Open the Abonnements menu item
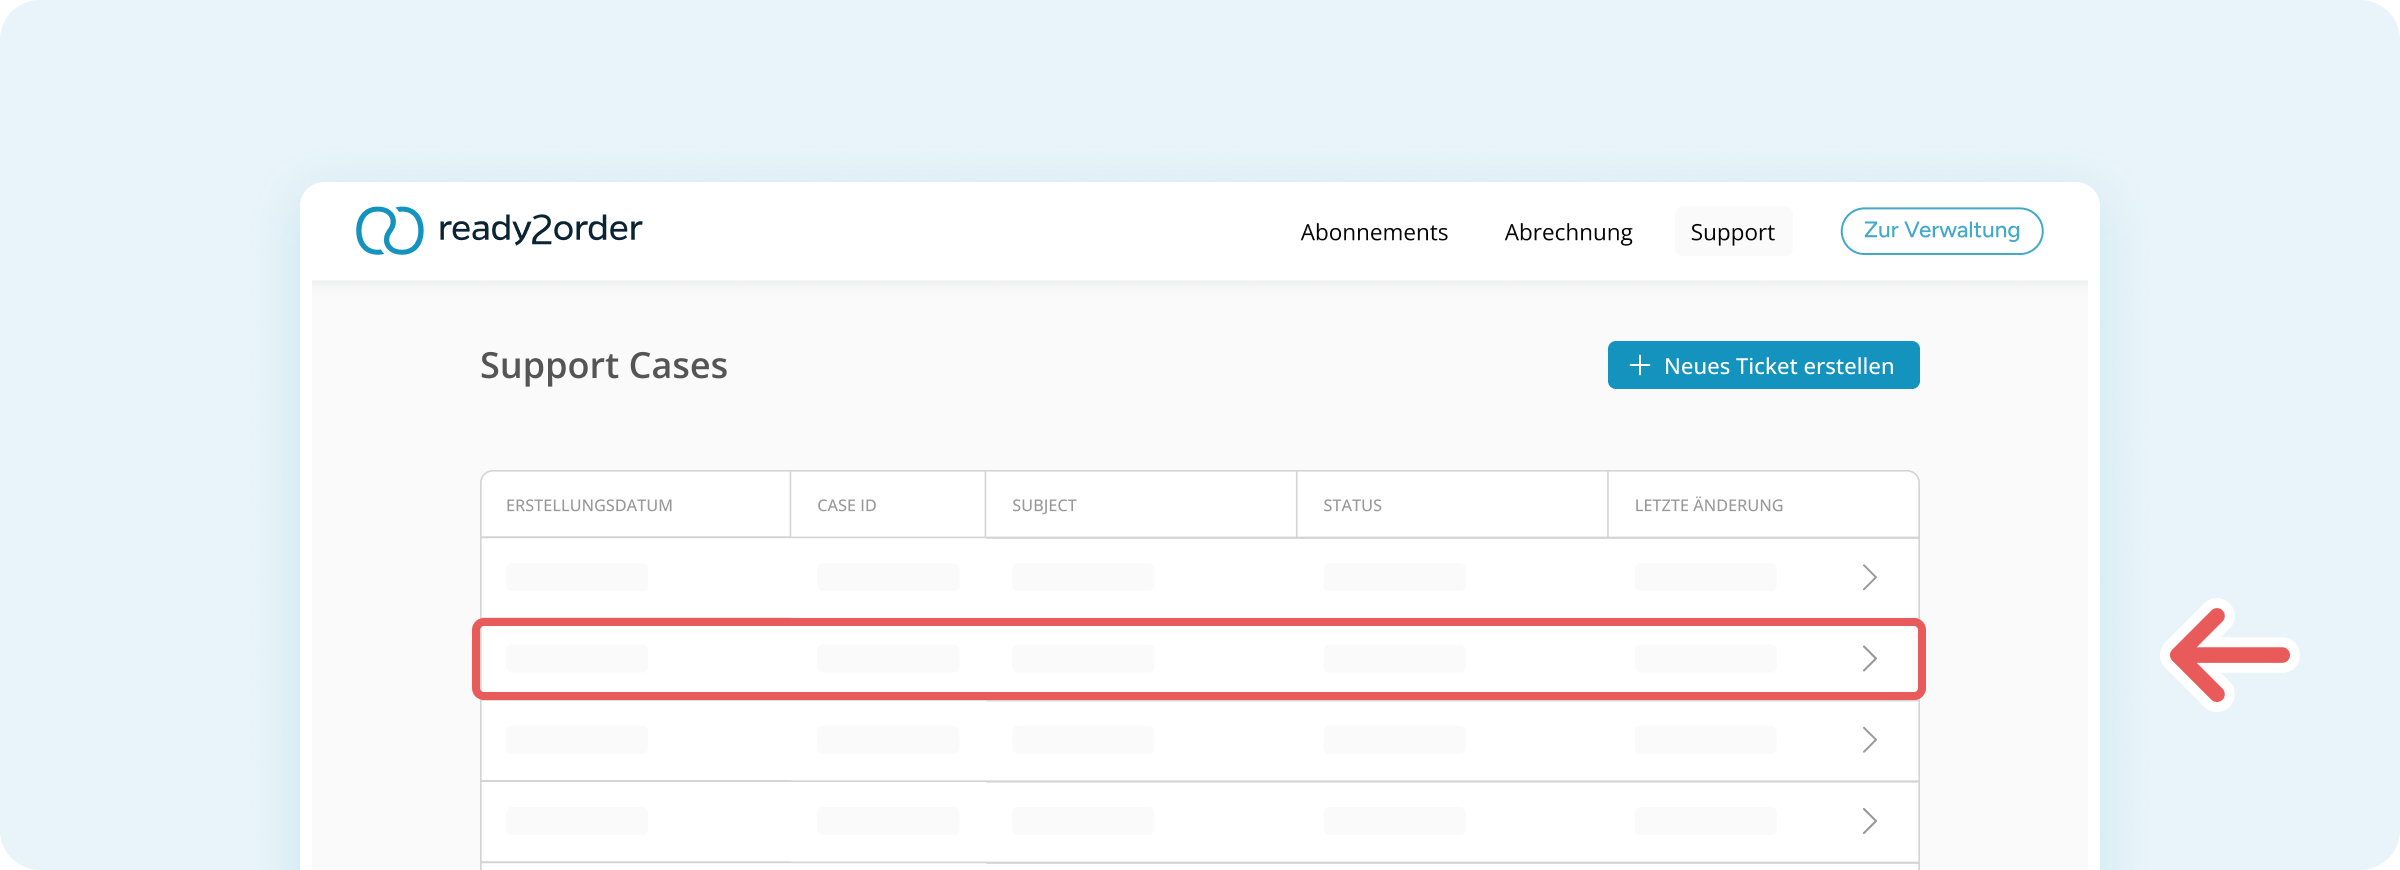 click(1374, 232)
